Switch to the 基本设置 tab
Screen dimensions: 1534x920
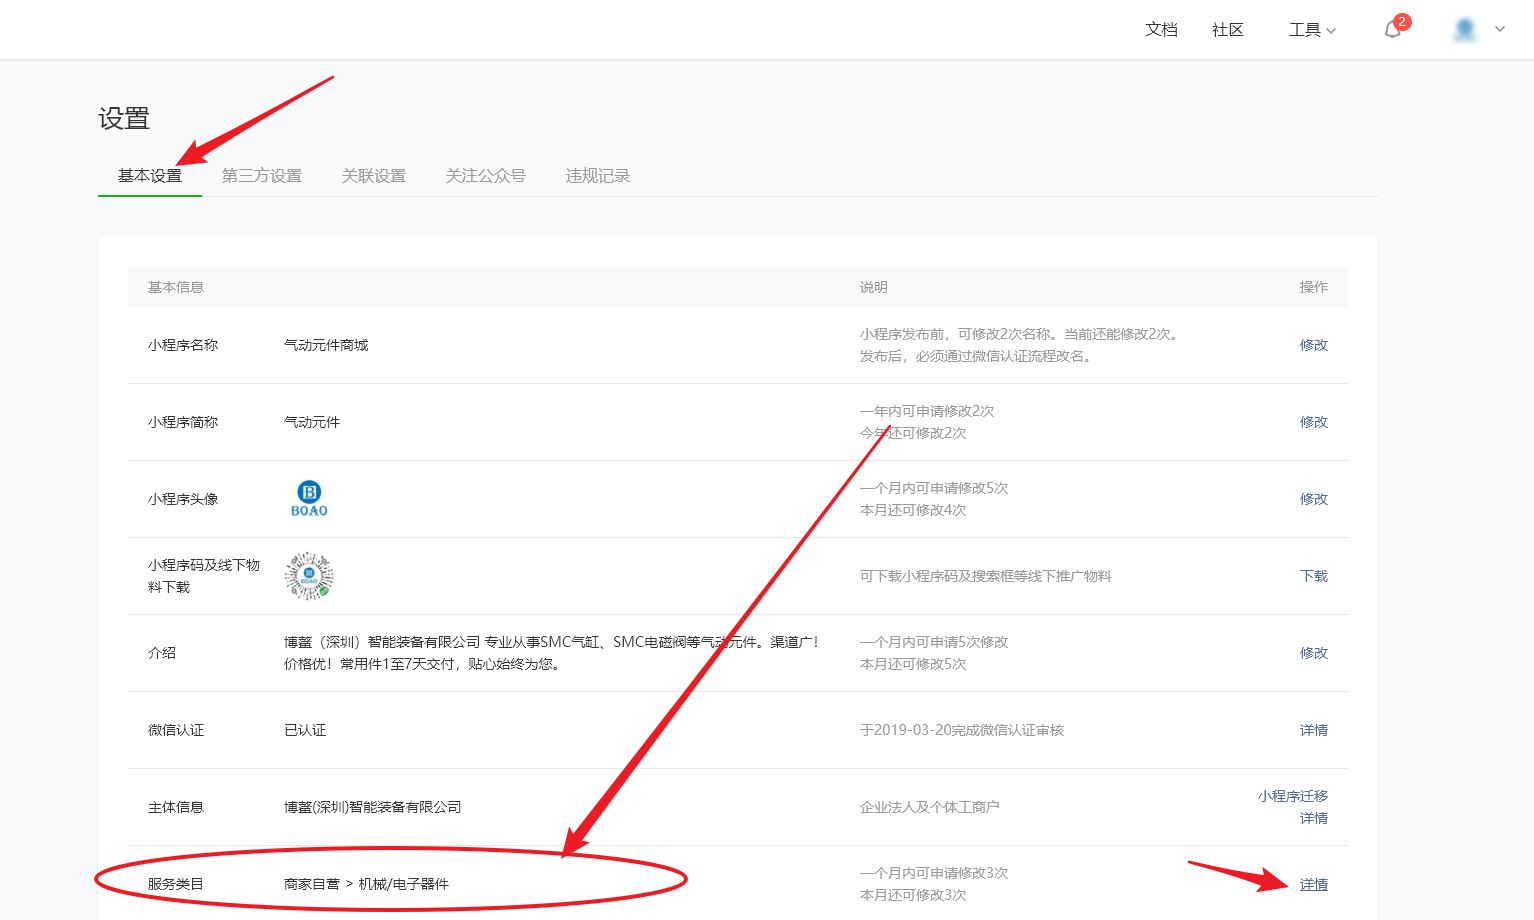tap(150, 176)
